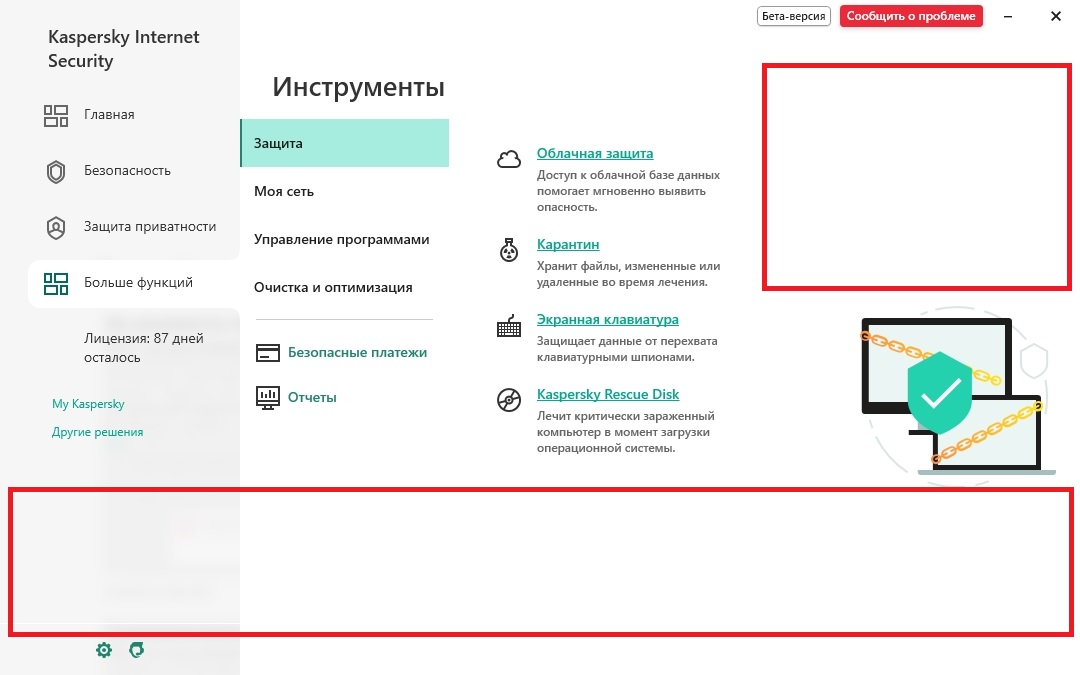Click the Карантин flask icon
Viewport: 1080px width, 675px height.
(509, 250)
